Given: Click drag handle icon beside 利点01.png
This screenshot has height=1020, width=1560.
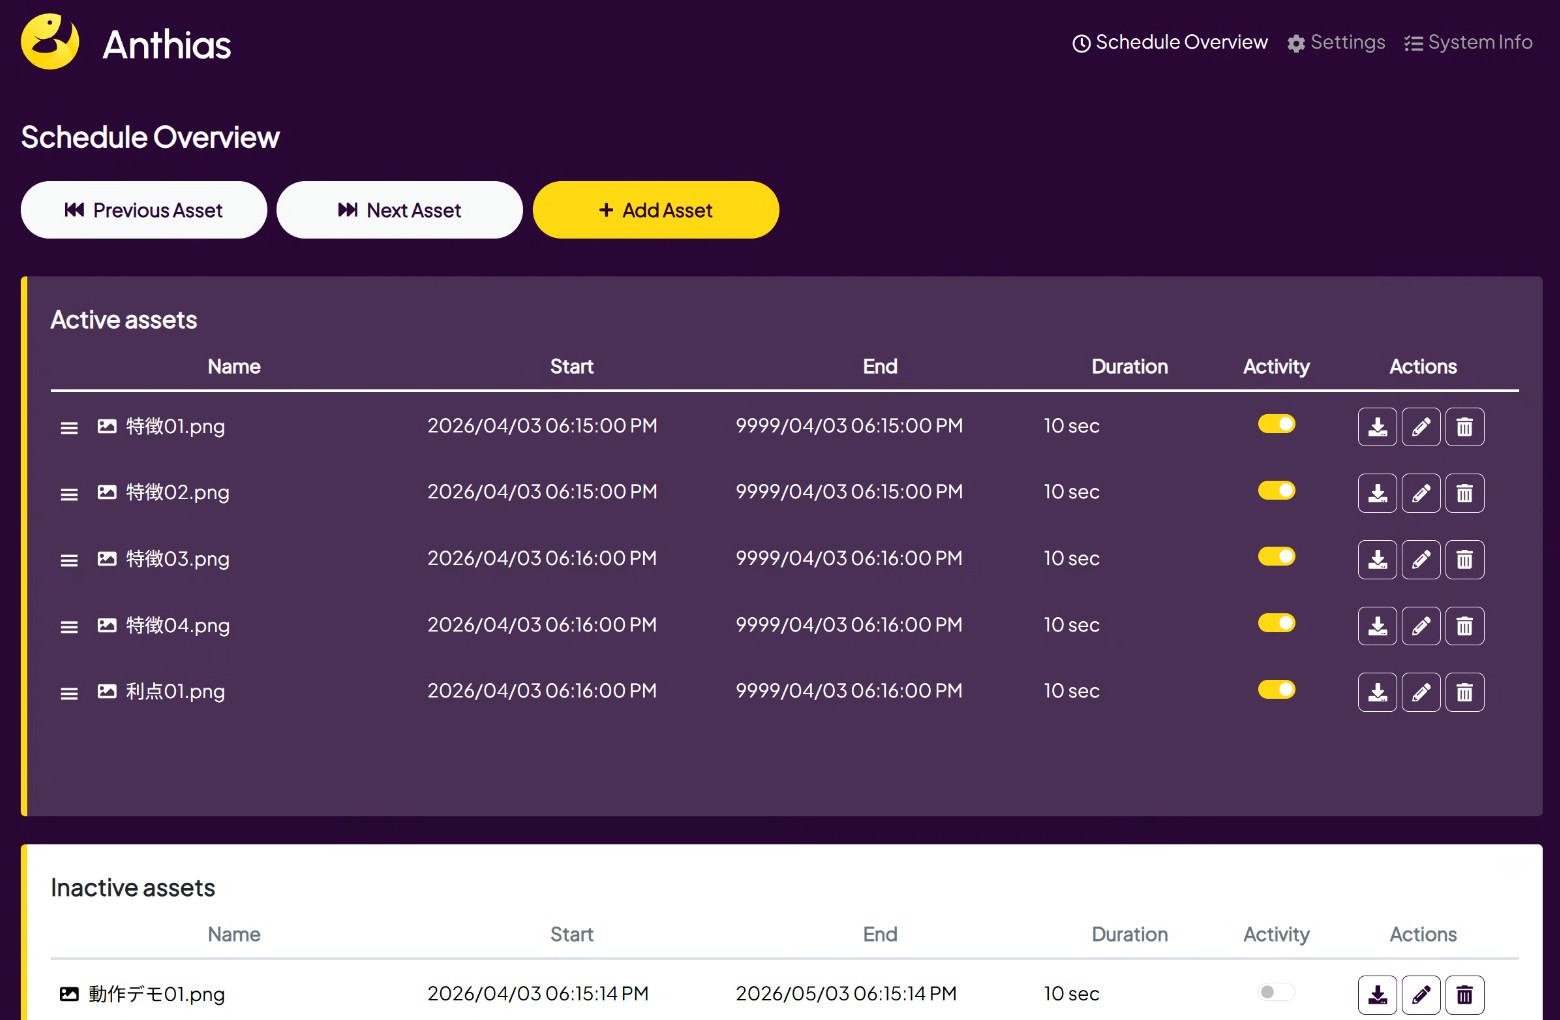Looking at the screenshot, I should [69, 693].
